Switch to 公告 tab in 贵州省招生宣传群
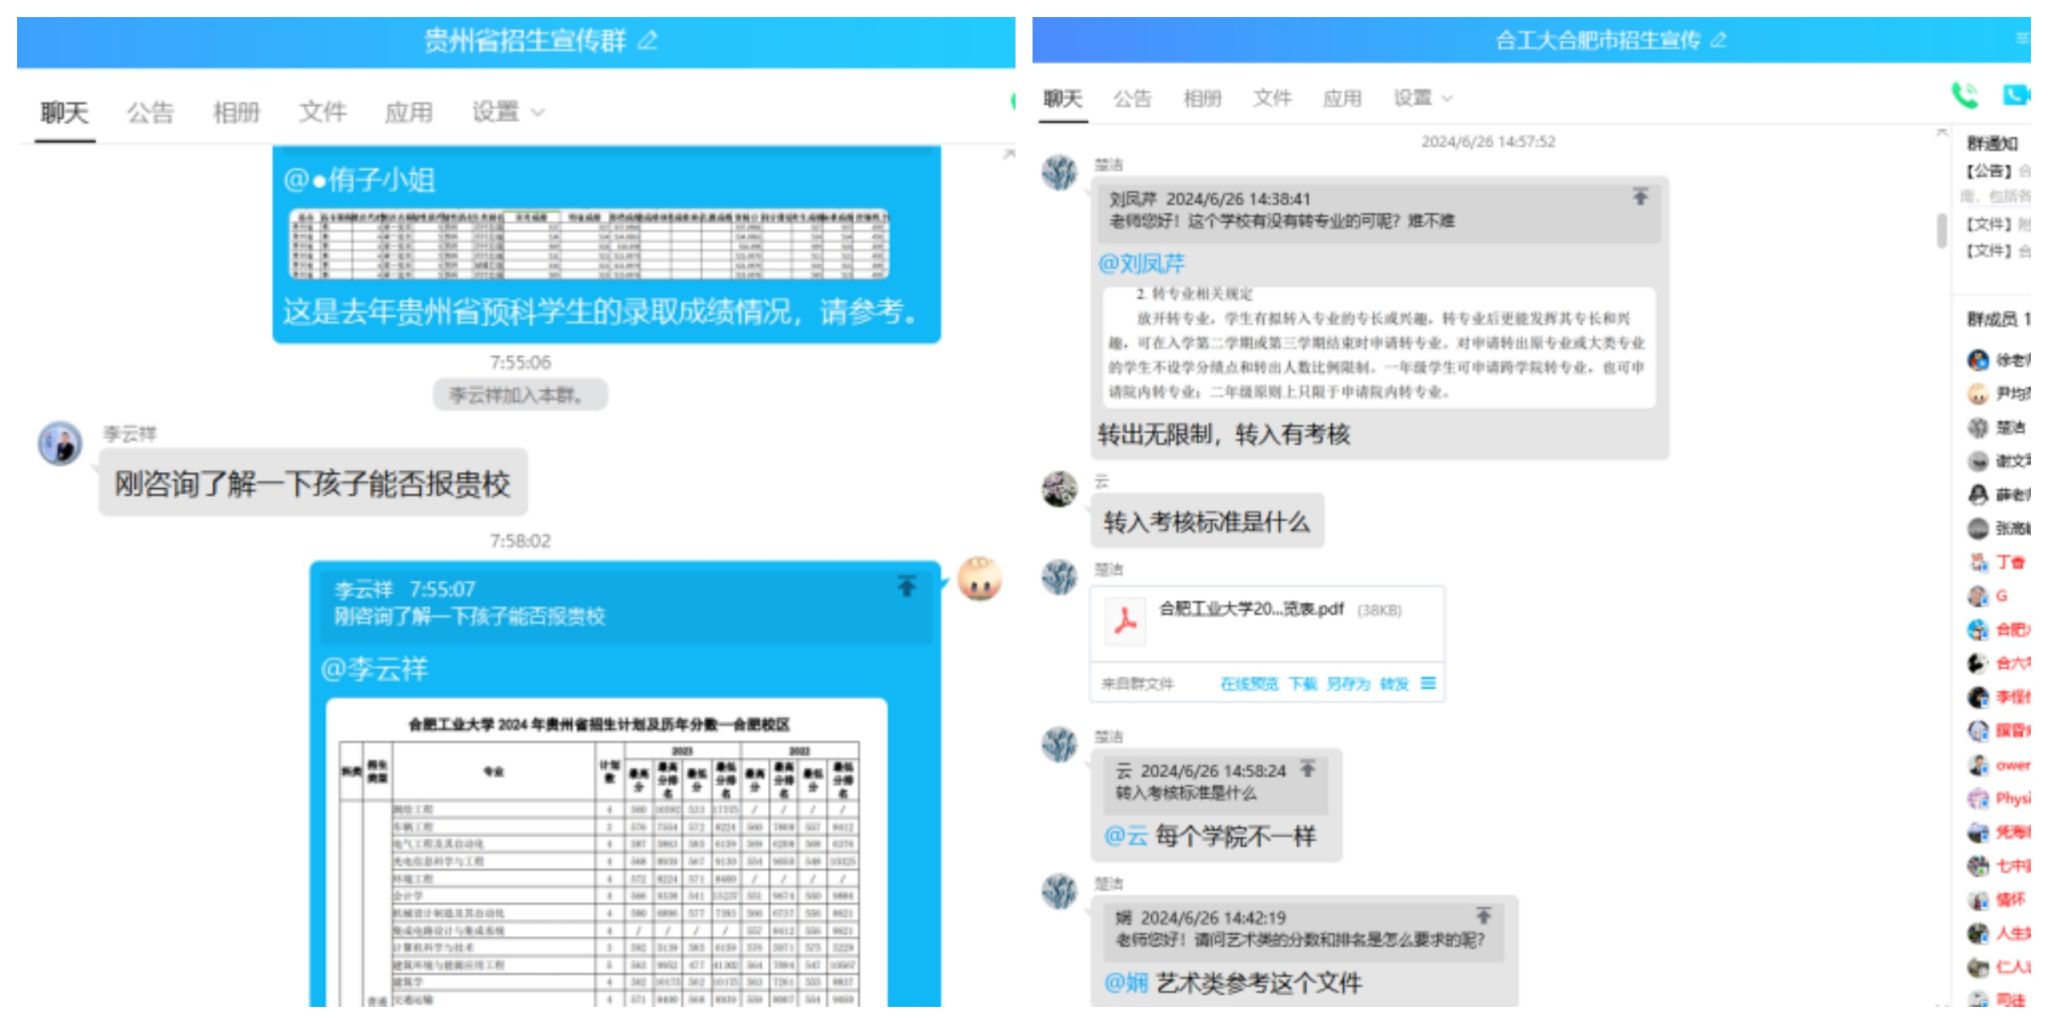The height and width of the screenshot is (1024, 2048). (150, 112)
